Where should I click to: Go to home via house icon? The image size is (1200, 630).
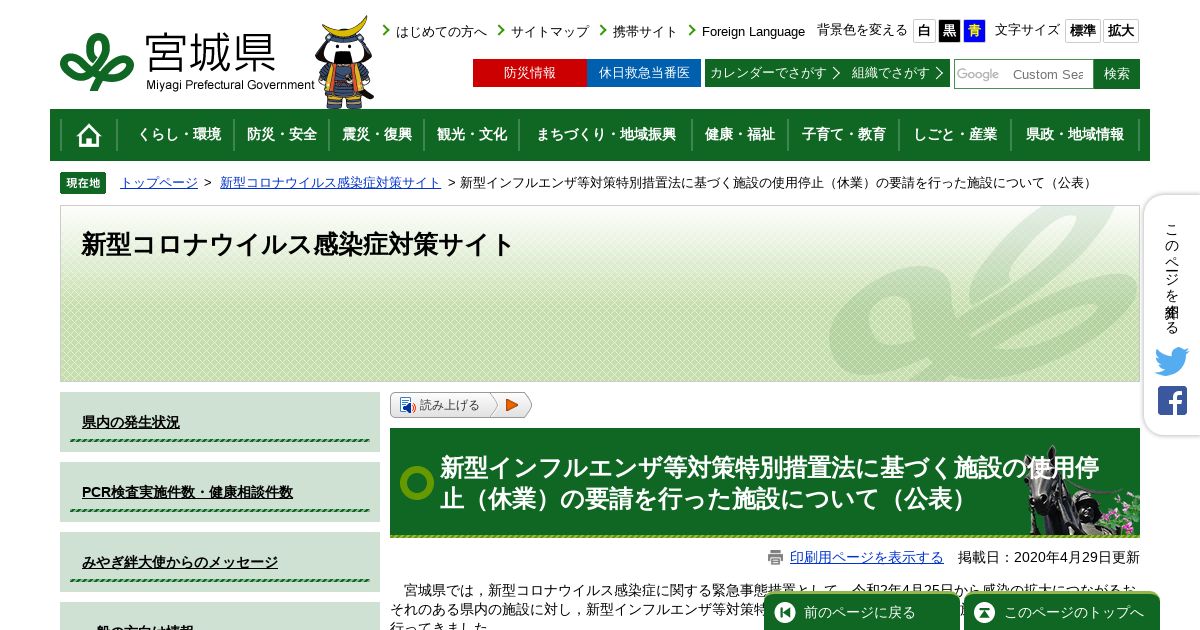click(89, 135)
